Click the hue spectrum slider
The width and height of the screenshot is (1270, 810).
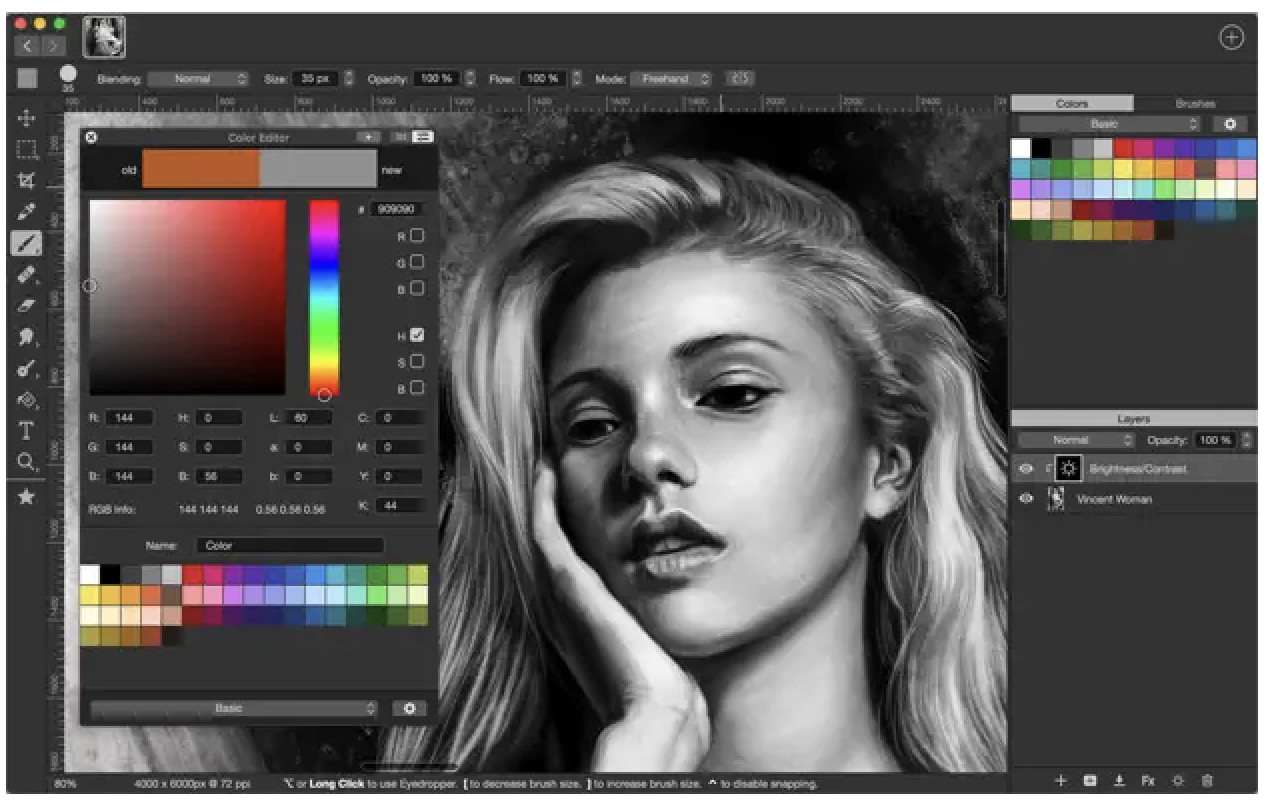click(323, 297)
